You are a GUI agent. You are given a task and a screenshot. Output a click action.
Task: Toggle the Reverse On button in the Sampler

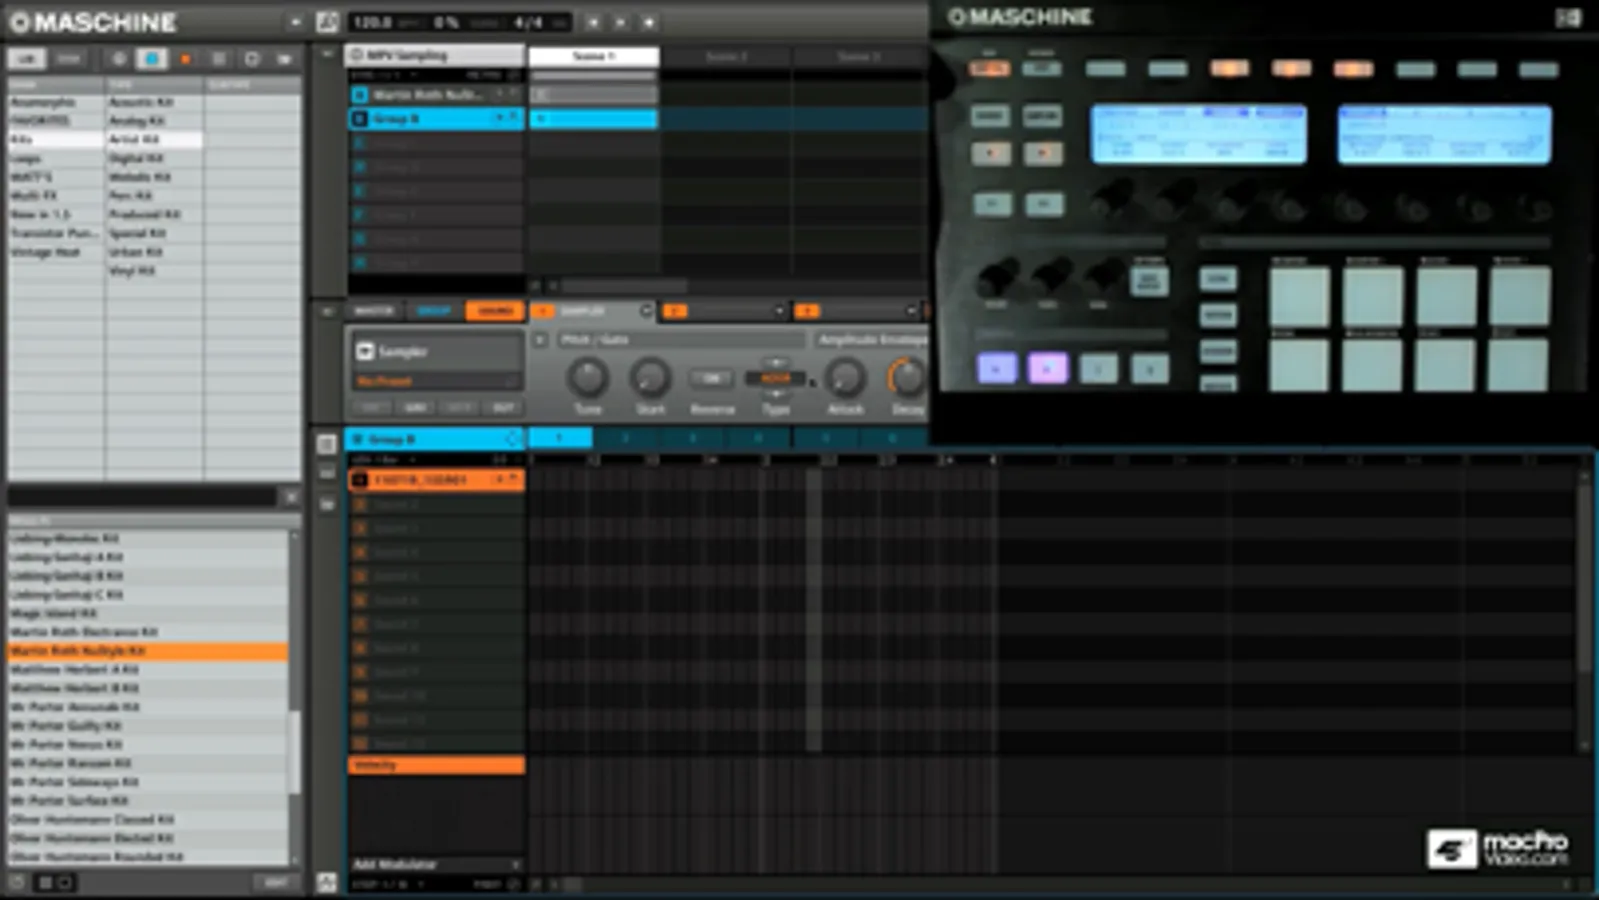(x=711, y=378)
